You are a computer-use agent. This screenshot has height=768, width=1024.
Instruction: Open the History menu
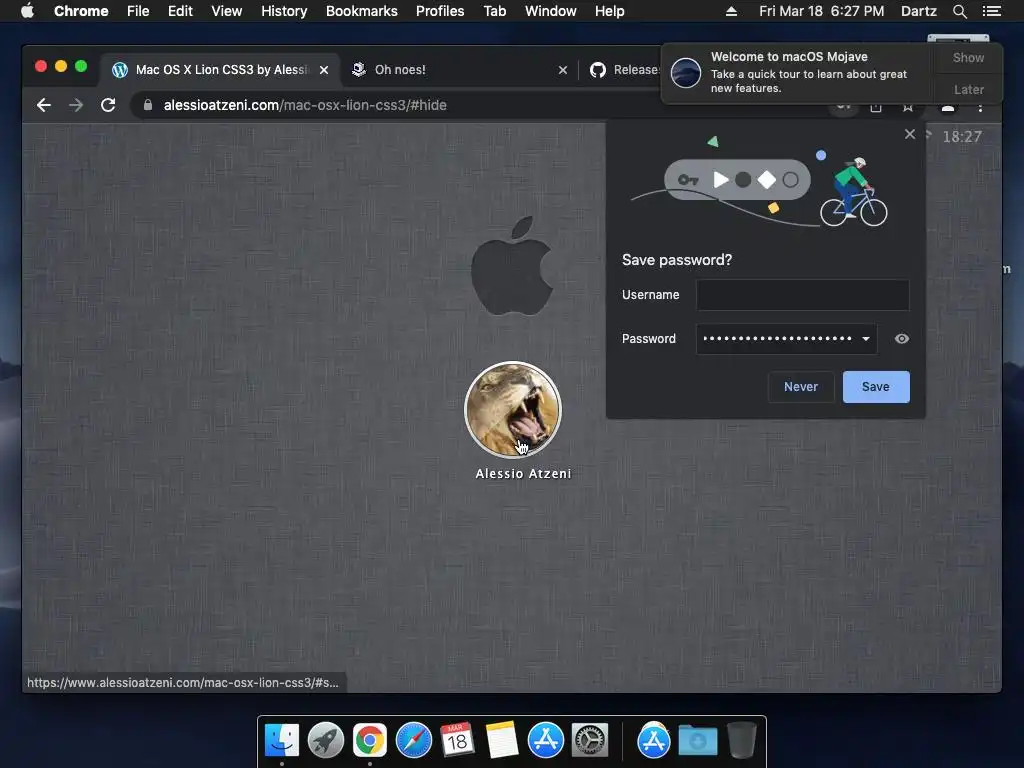(x=284, y=11)
